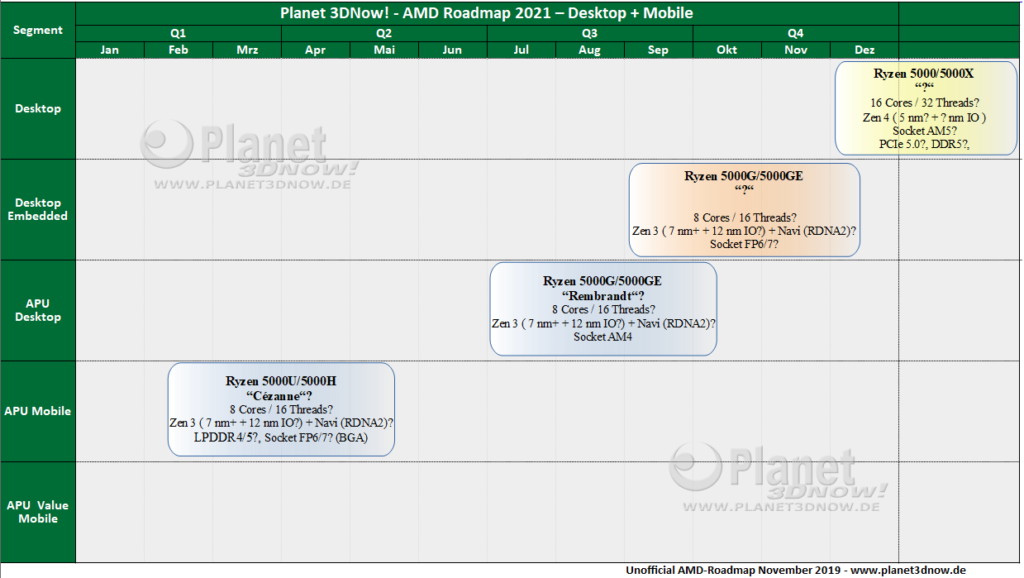Click "8 Cores / 16 Threads?" in Desktop Embedded box
The image size is (1024, 578).
744,217
